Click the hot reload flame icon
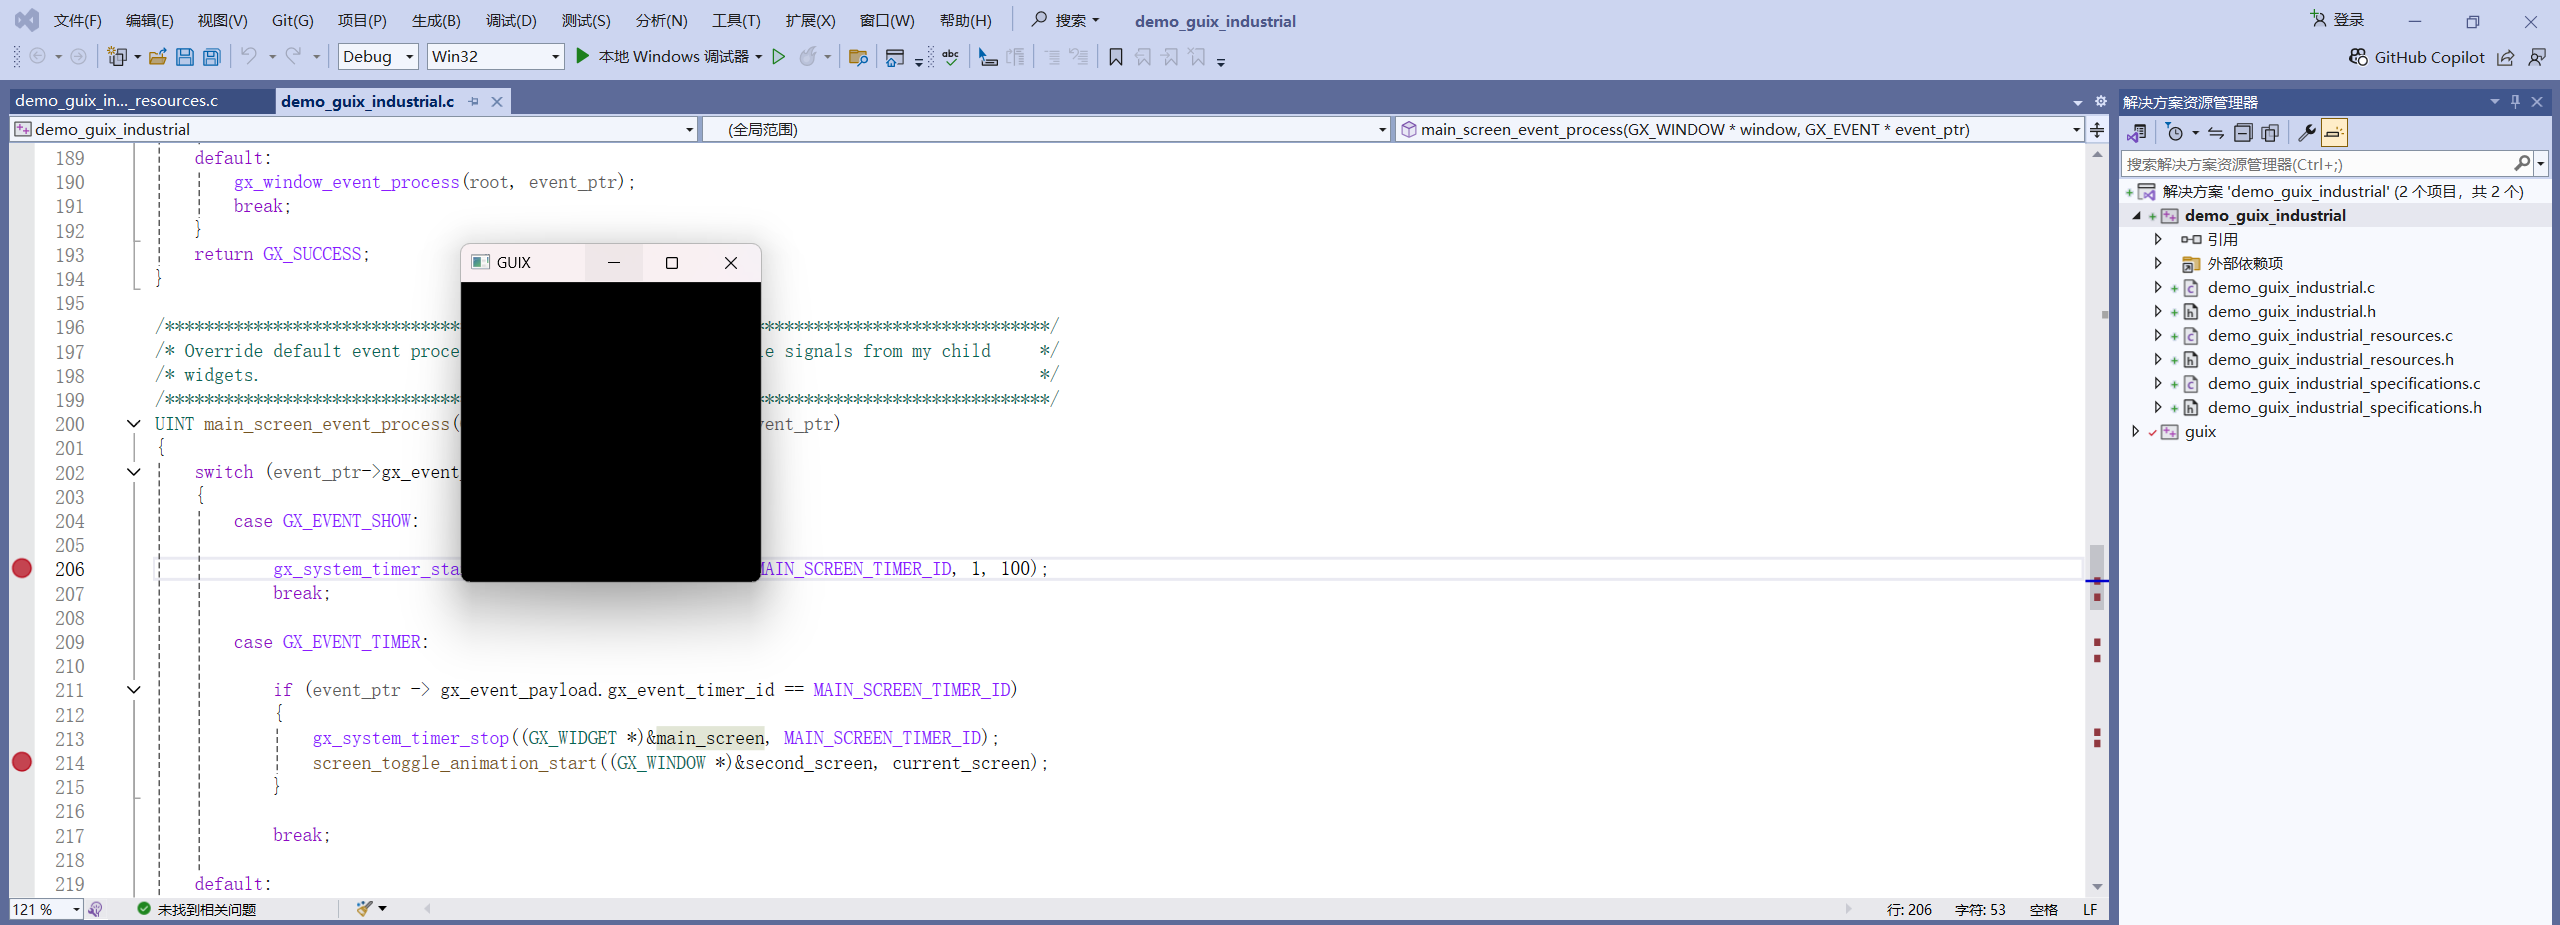Screen dimensions: 2560x925 (808, 57)
